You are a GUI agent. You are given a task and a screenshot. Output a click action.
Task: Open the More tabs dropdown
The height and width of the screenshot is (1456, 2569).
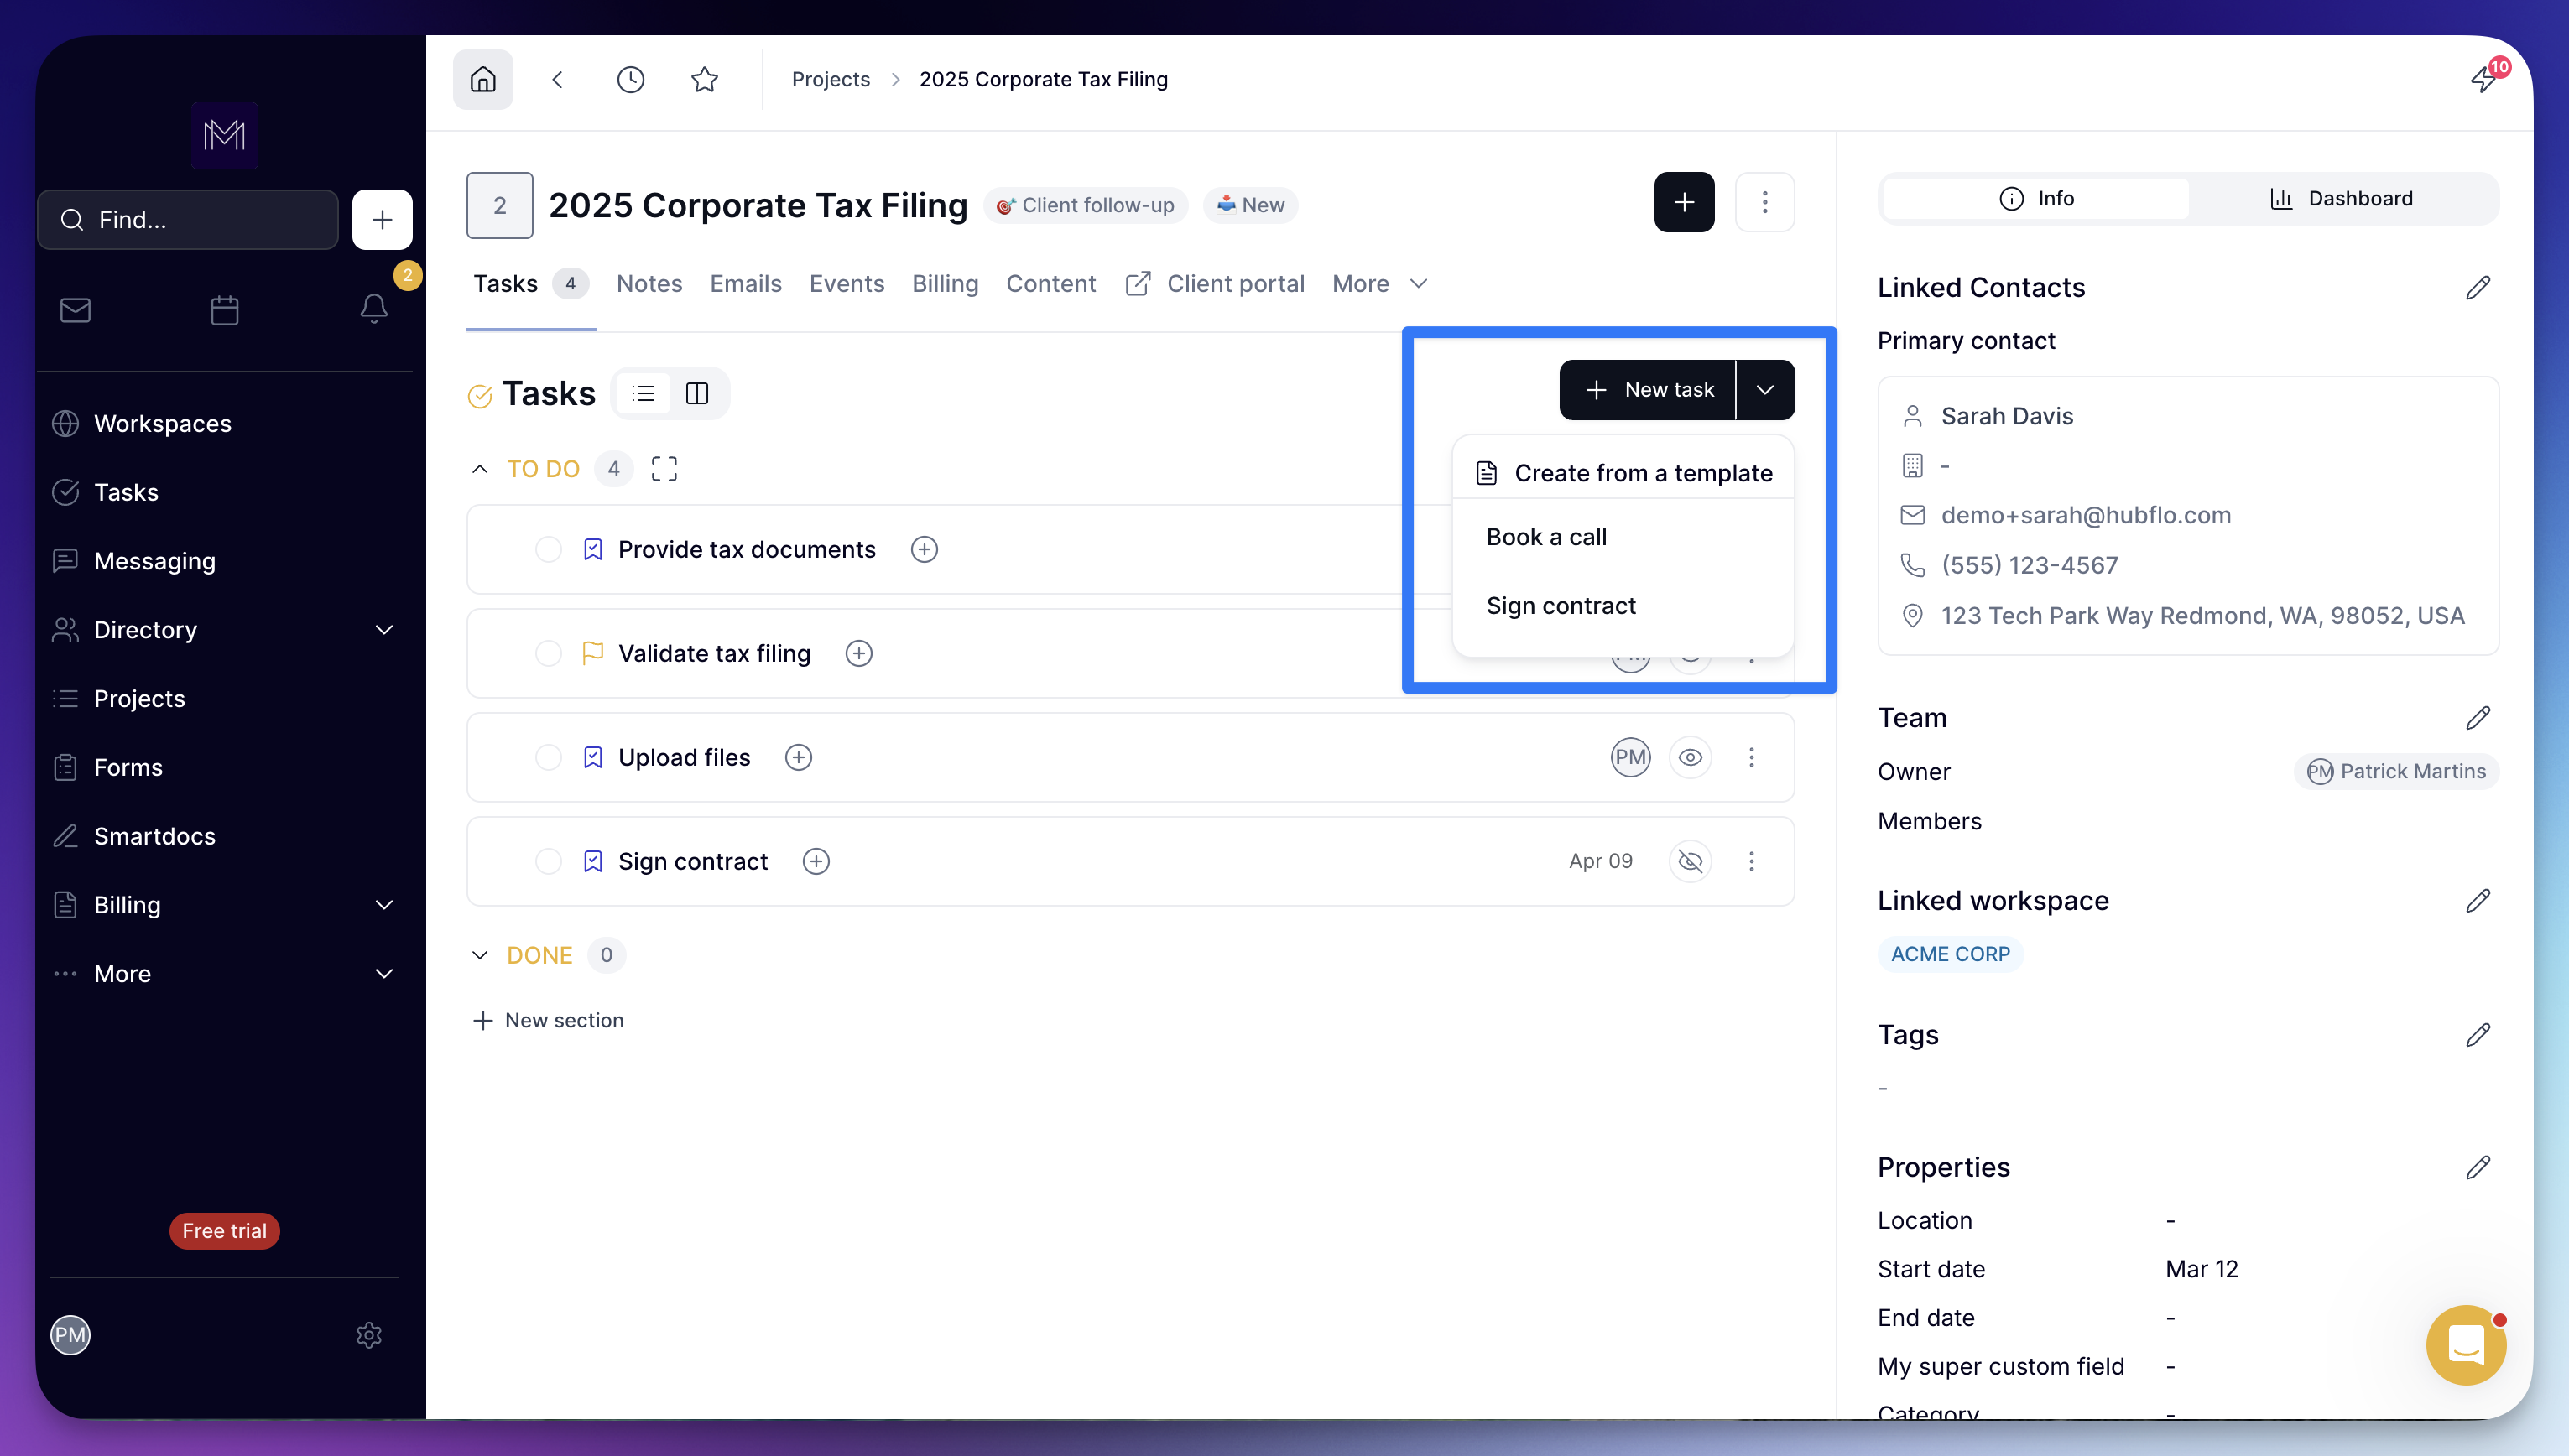pyautogui.click(x=1380, y=284)
